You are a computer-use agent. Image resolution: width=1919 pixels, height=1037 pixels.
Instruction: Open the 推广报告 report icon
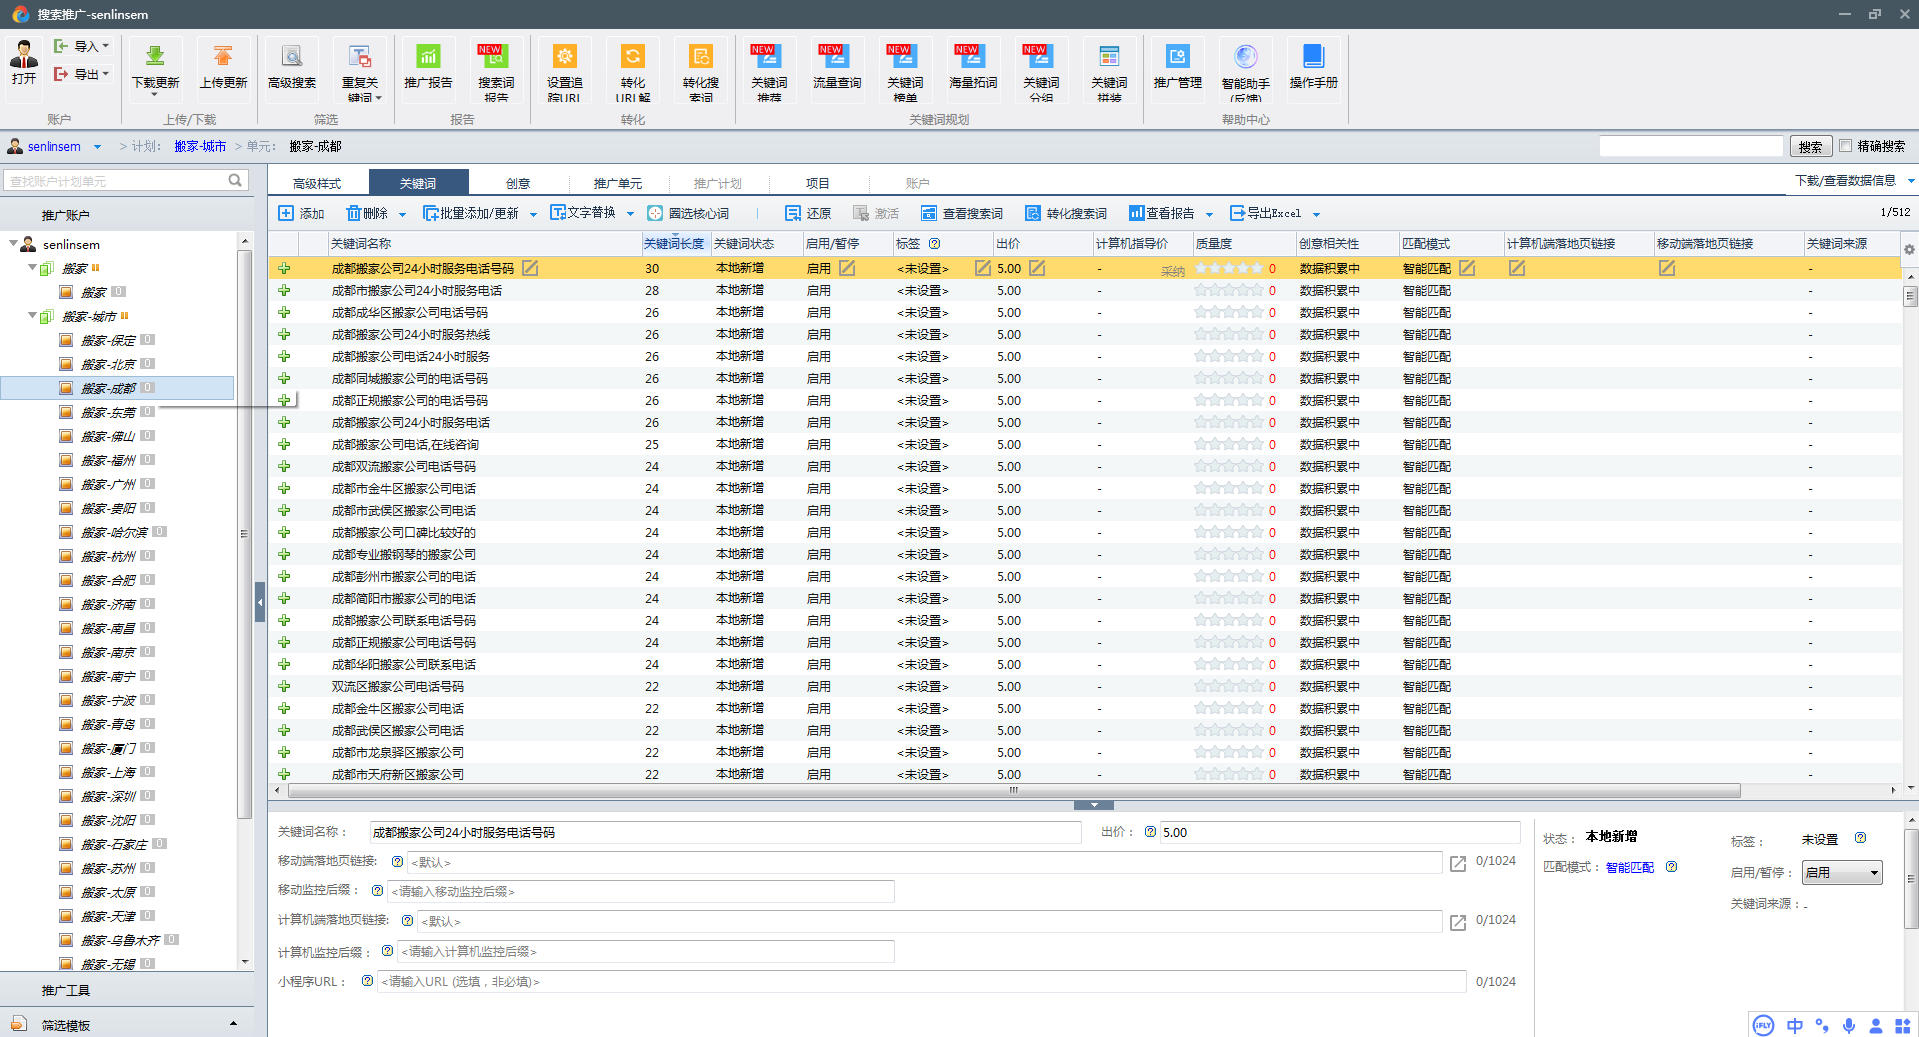click(x=428, y=58)
